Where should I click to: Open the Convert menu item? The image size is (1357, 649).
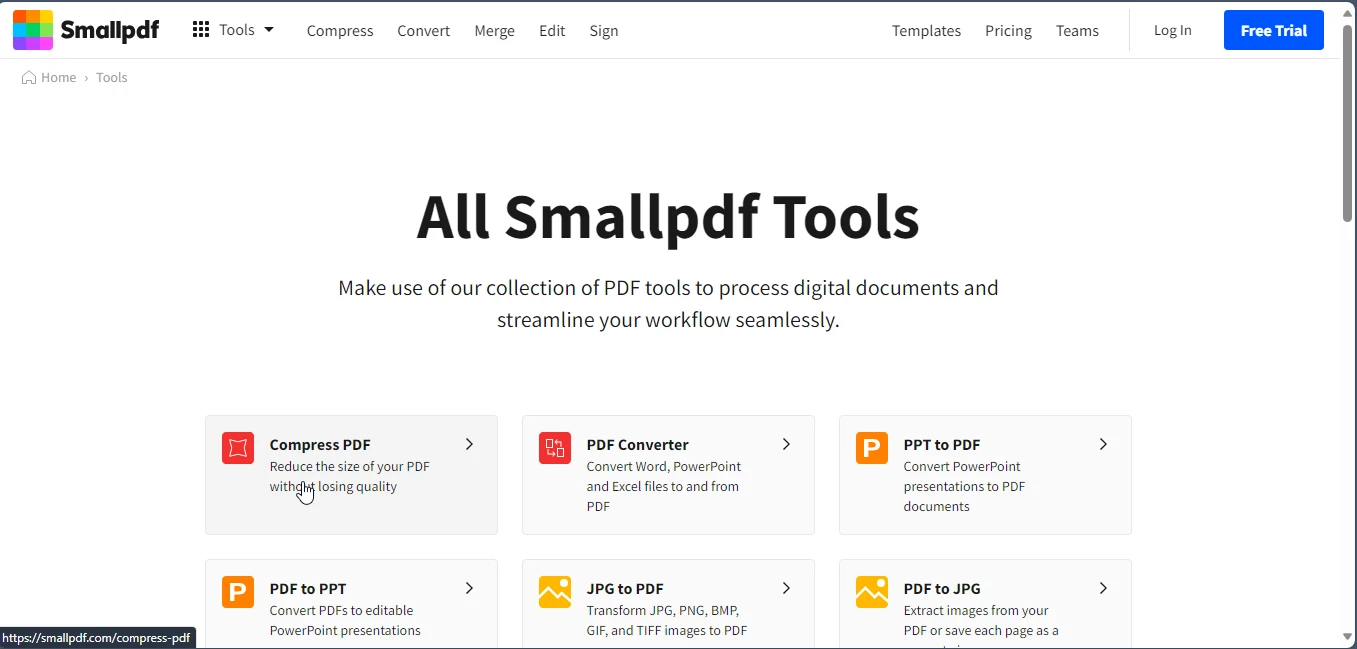tap(424, 31)
